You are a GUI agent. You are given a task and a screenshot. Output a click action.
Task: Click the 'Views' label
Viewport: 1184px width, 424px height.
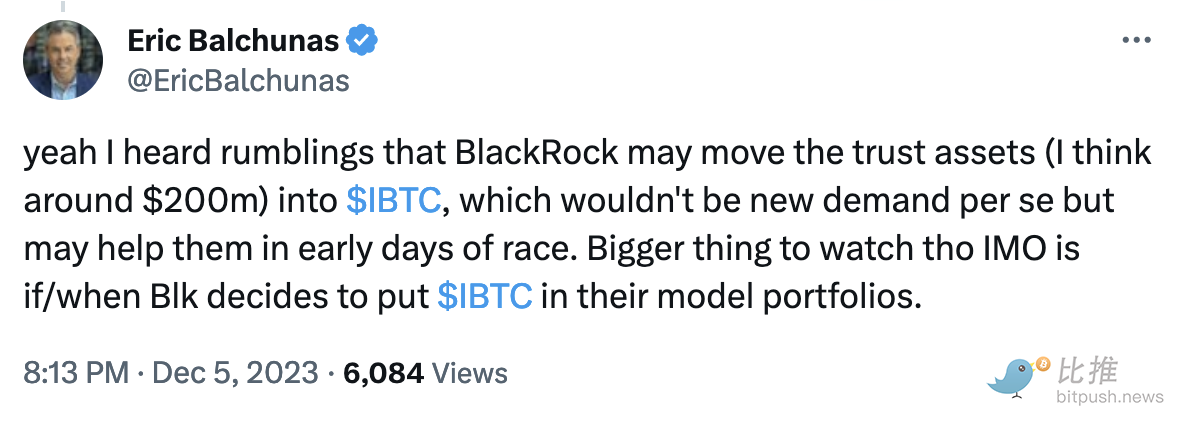pos(472,373)
